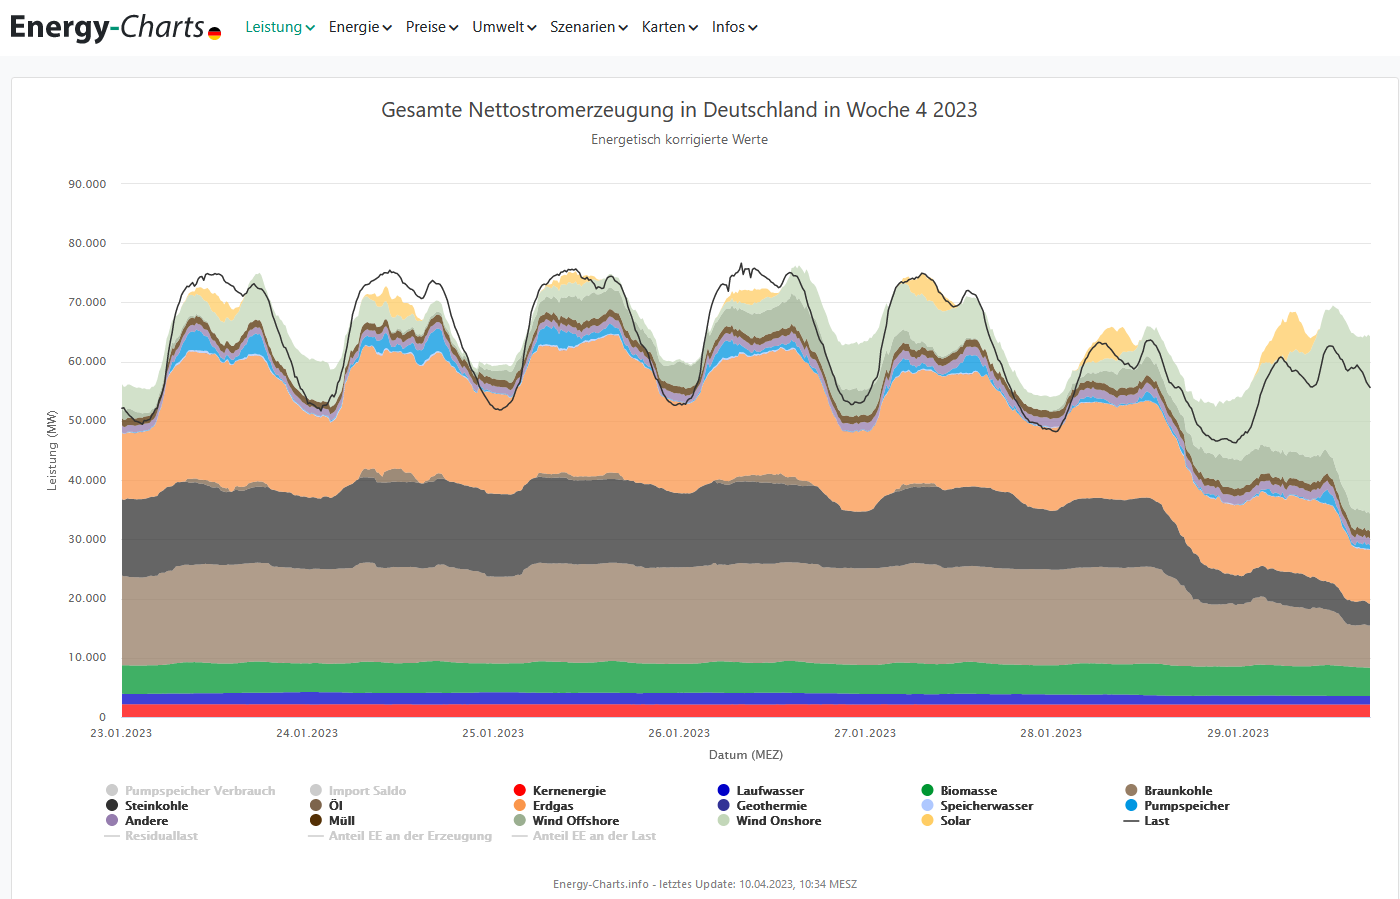This screenshot has height=899, width=1400.
Task: Click the Leistung (MW) axis title
Action: point(52,450)
